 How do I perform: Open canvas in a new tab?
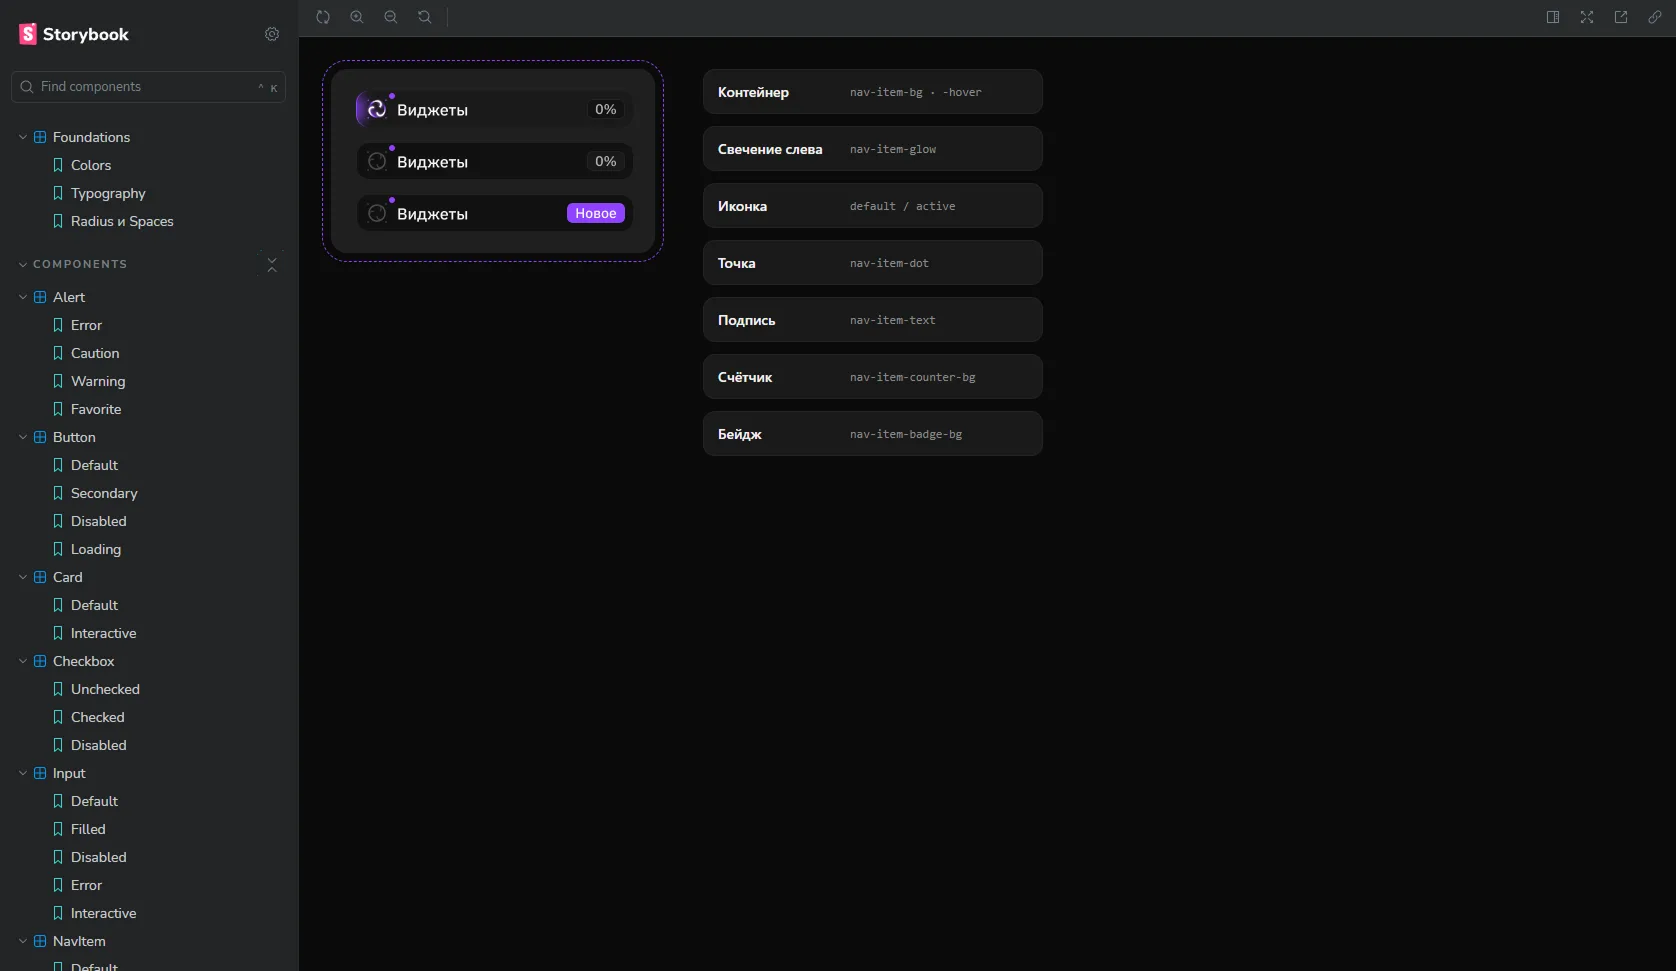click(x=1621, y=17)
